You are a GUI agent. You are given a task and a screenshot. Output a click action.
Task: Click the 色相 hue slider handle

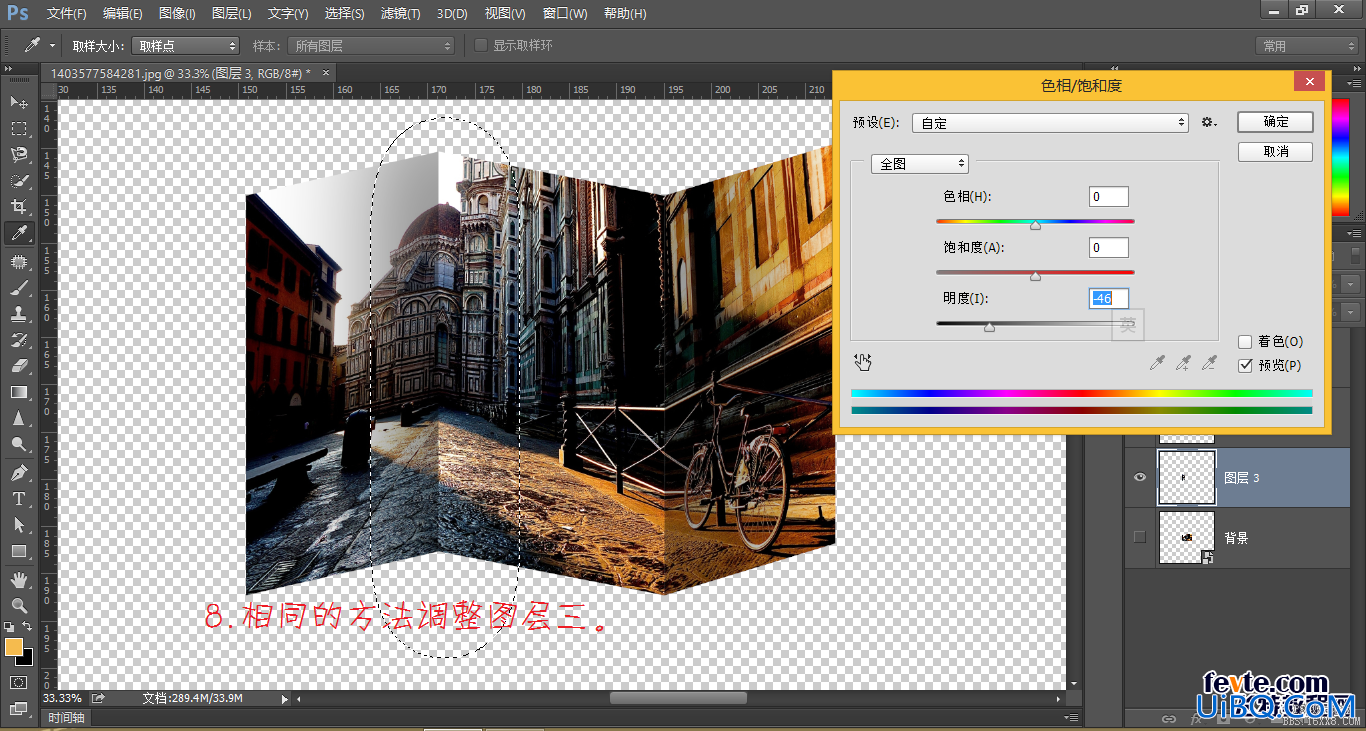click(x=1035, y=225)
